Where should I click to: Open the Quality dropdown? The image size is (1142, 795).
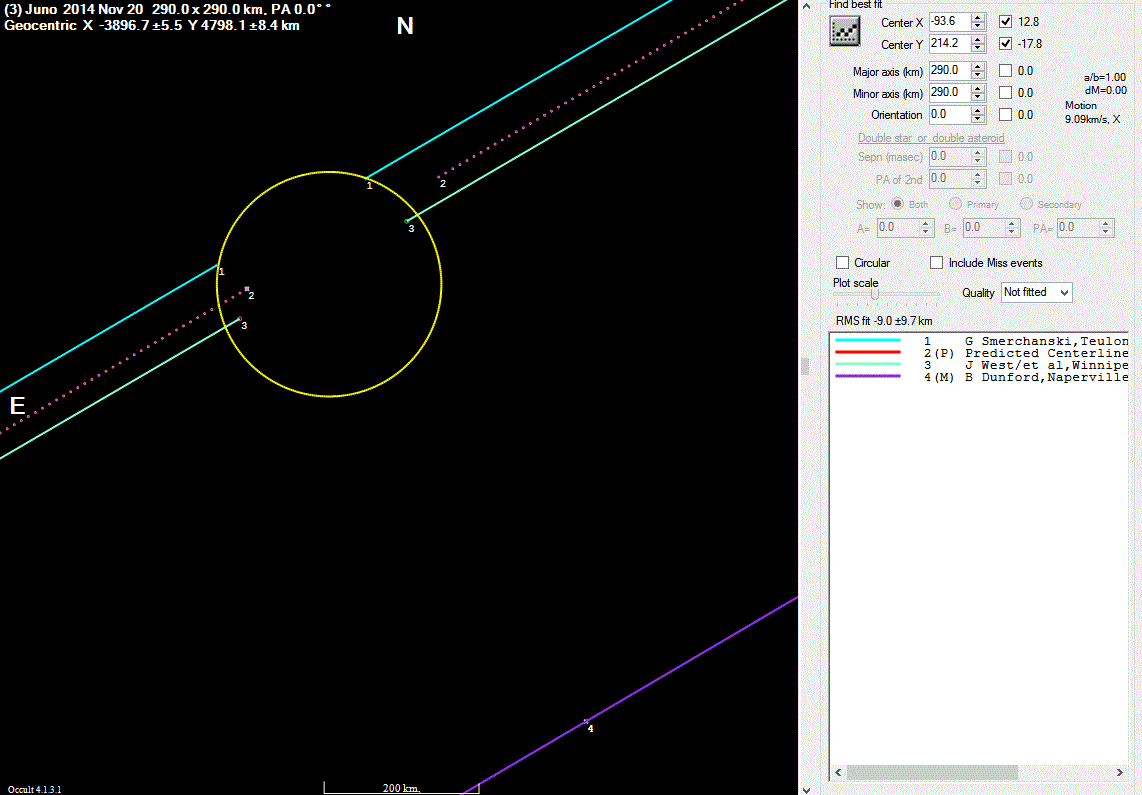[x=1036, y=293]
